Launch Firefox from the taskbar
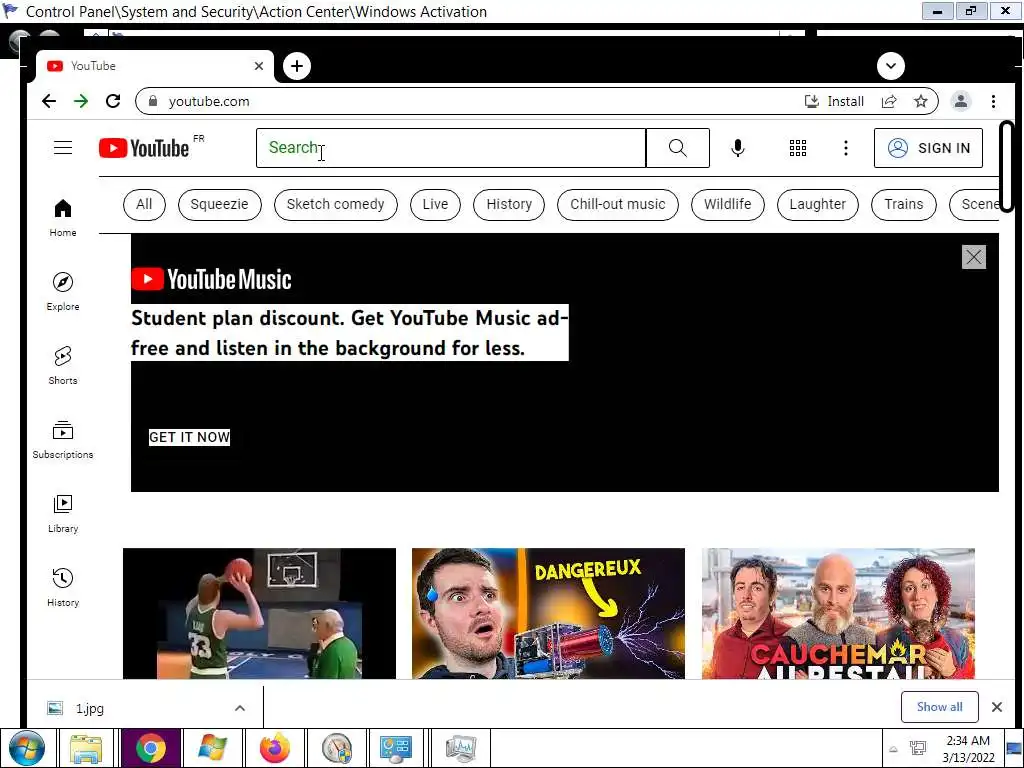 coord(275,748)
